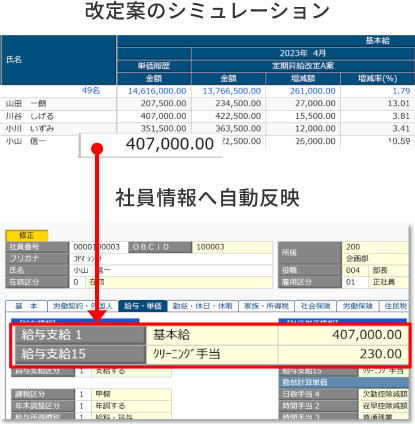Click the total increase 261,000.00

[x=312, y=91]
